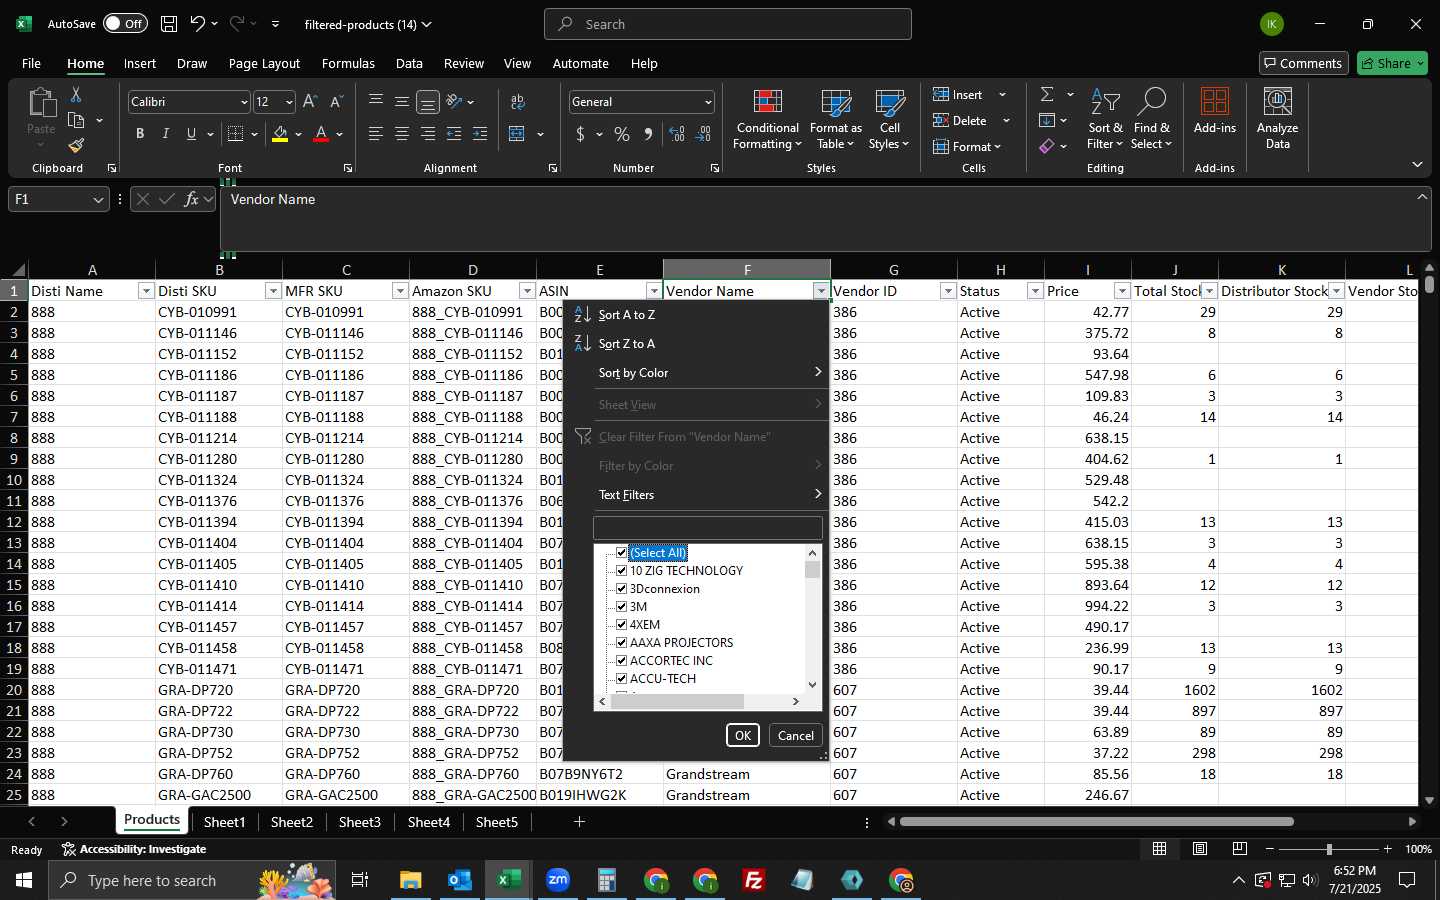
Task: Open Find & Select tool
Action: pyautogui.click(x=1151, y=120)
